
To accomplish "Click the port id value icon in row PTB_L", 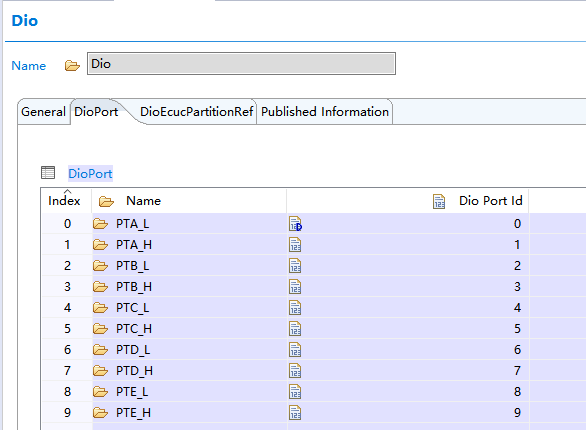I will pyautogui.click(x=295, y=266).
